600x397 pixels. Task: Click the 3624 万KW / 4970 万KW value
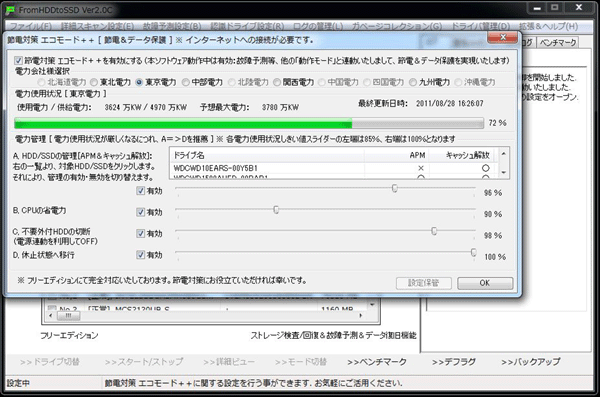(146, 108)
